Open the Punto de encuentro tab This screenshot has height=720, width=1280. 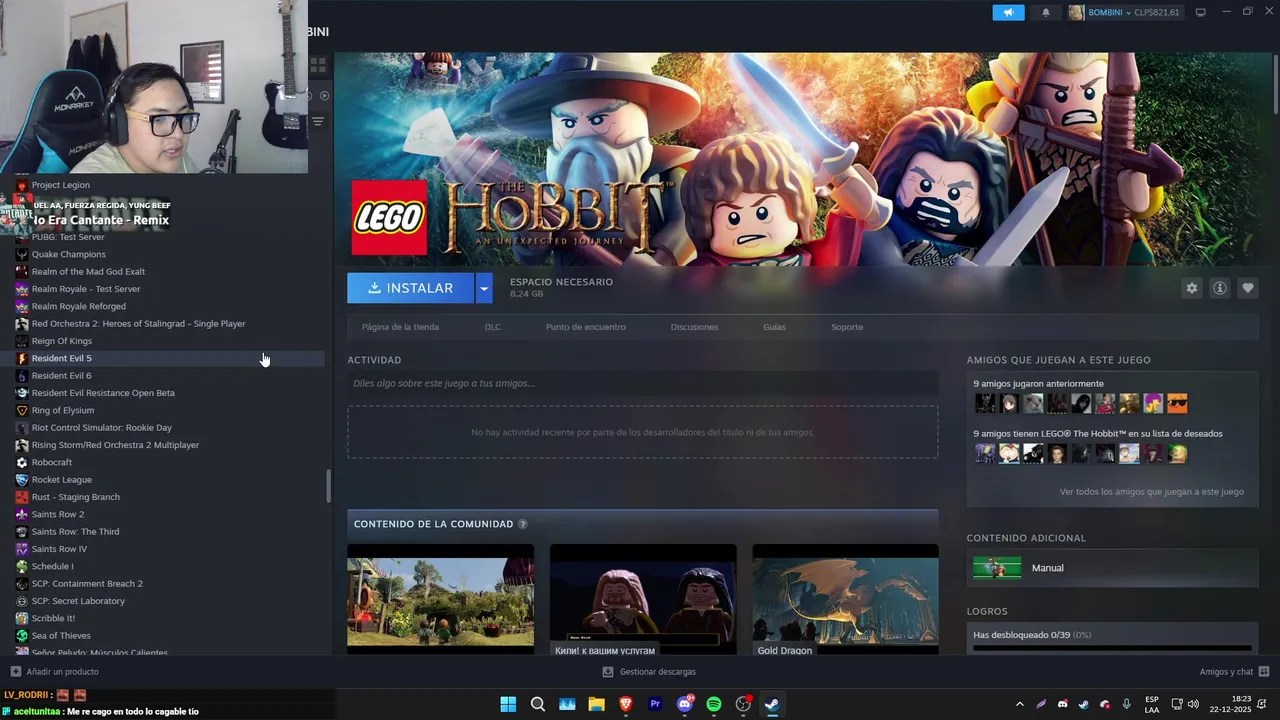(586, 327)
